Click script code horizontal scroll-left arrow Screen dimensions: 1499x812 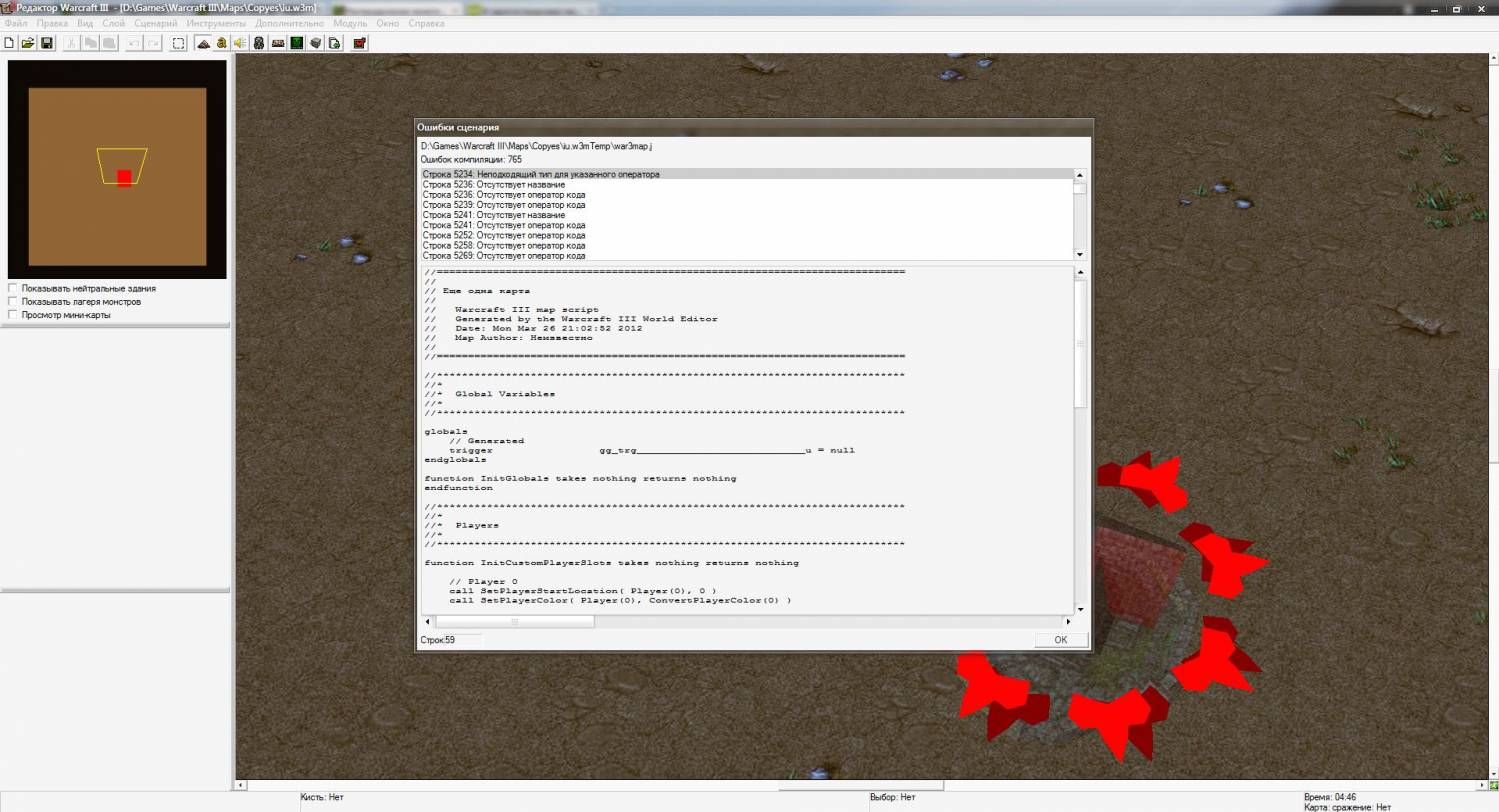[x=428, y=621]
